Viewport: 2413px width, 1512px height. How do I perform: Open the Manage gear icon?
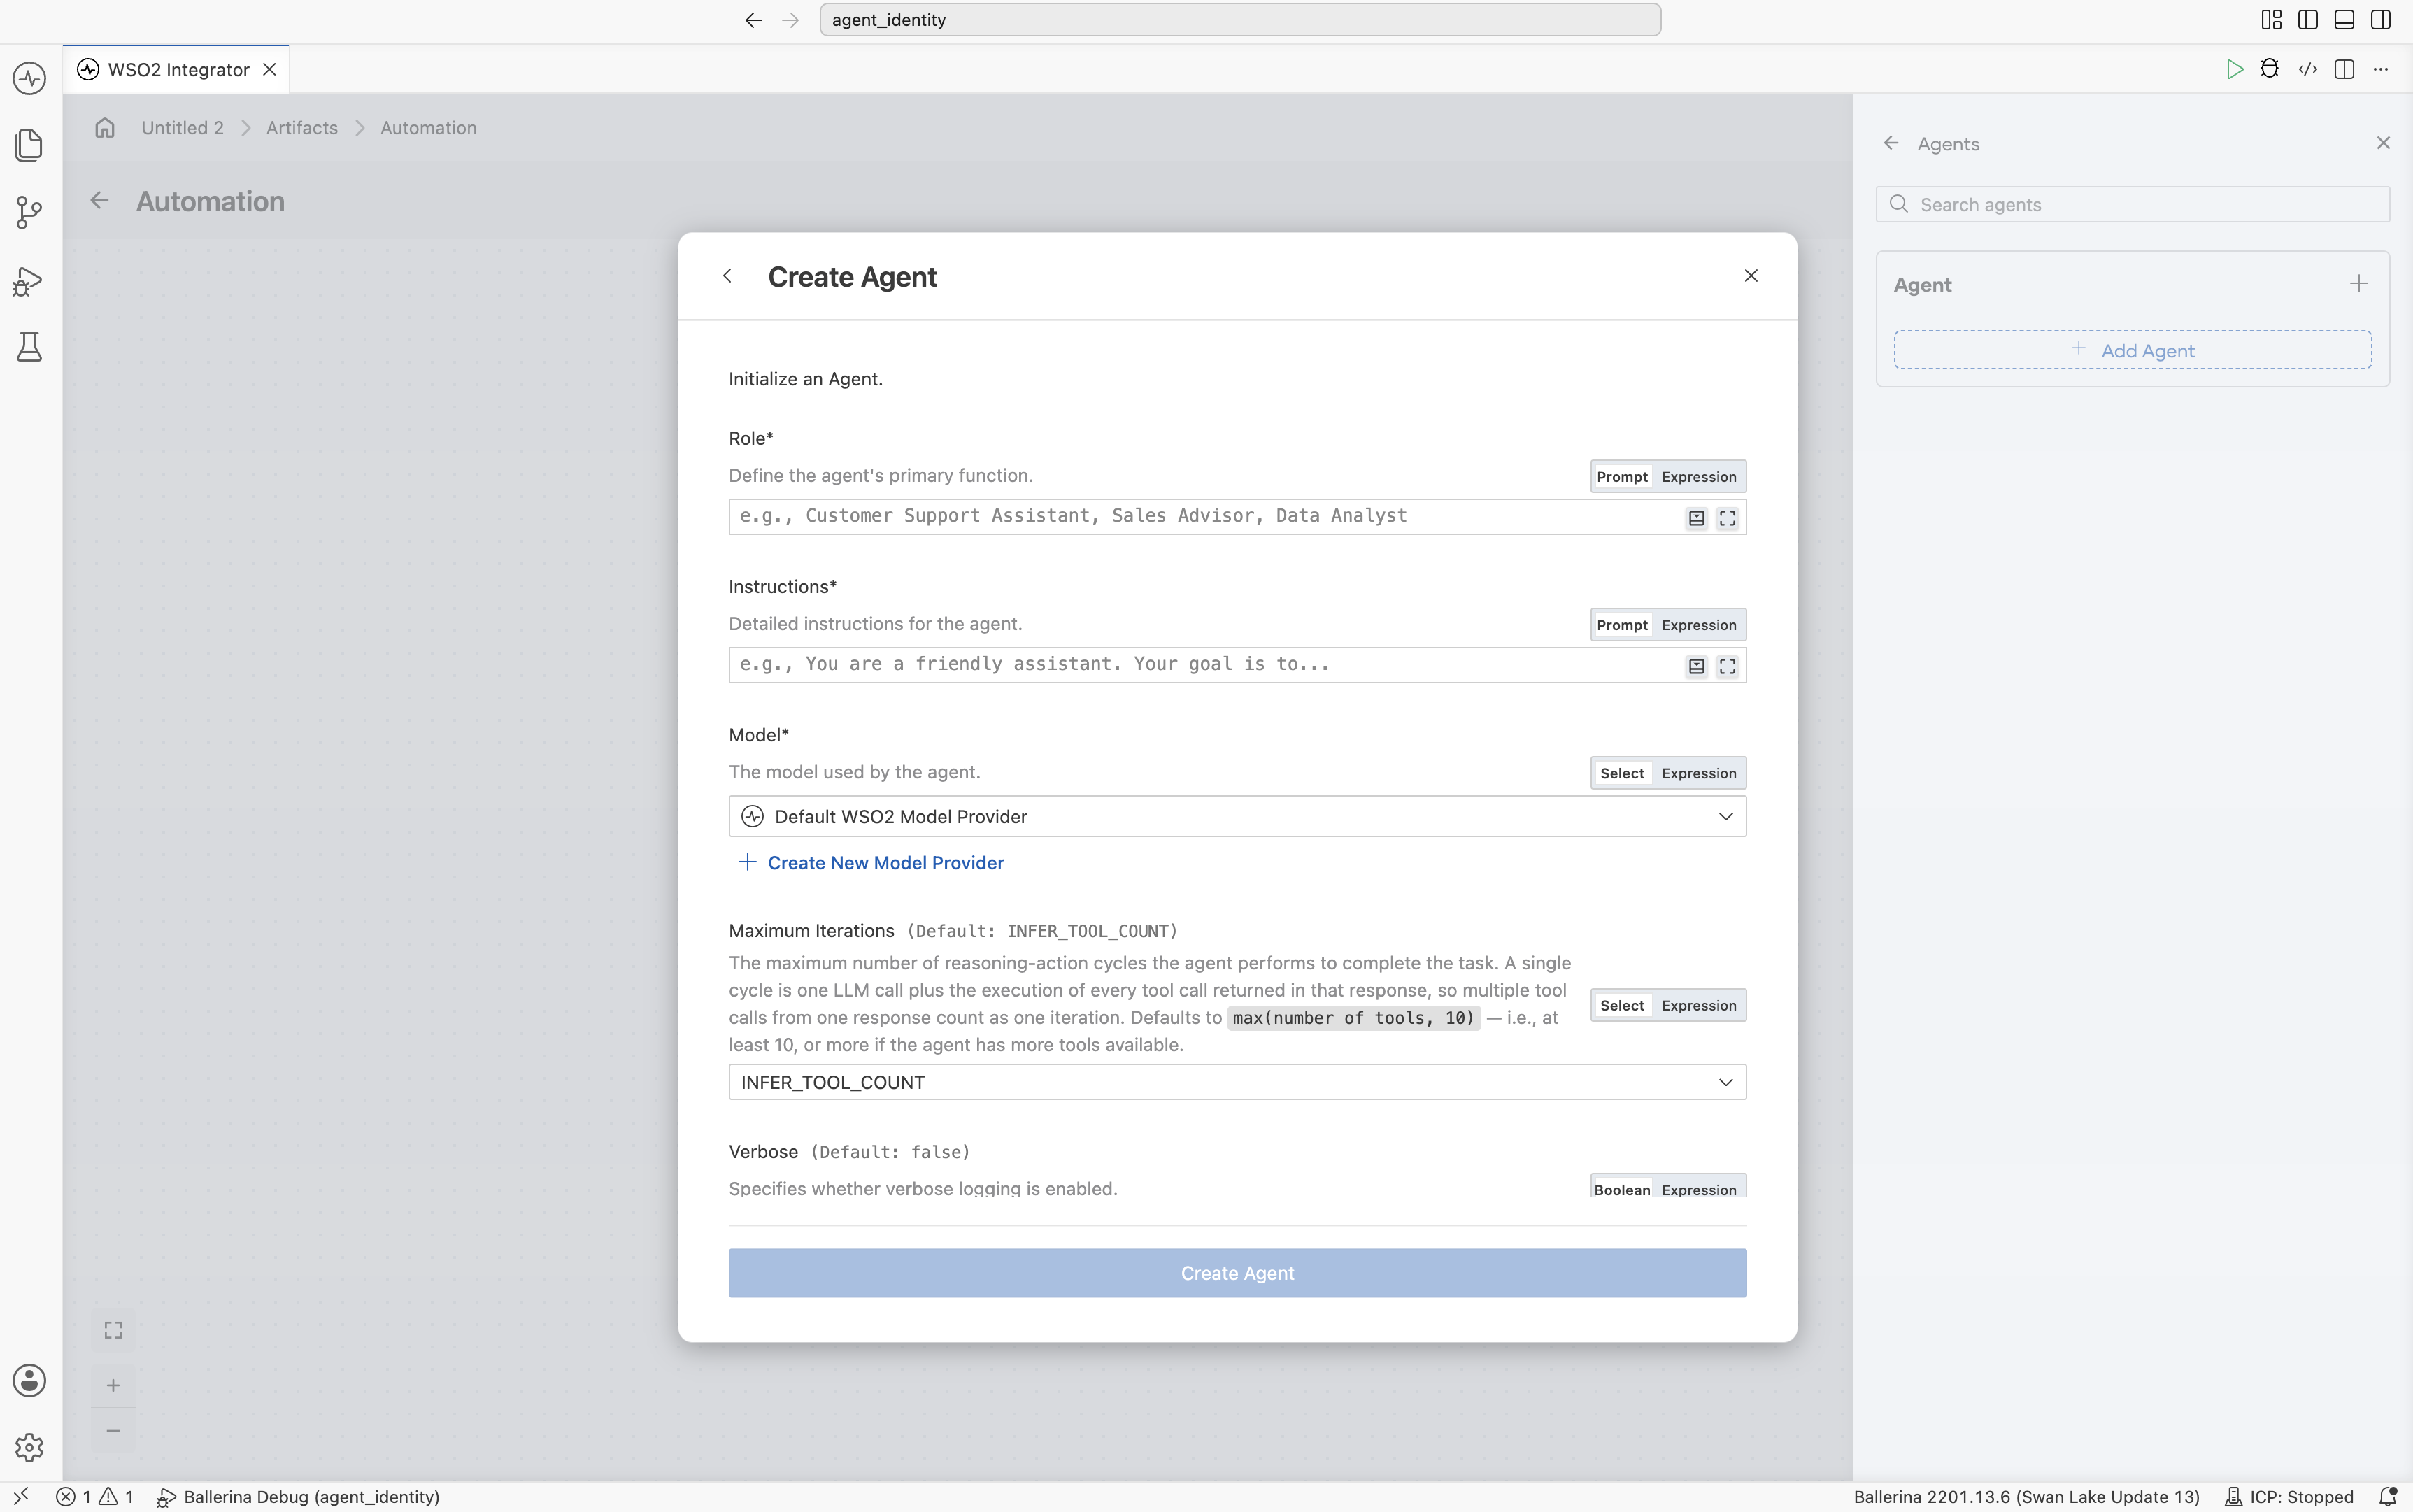(x=29, y=1447)
